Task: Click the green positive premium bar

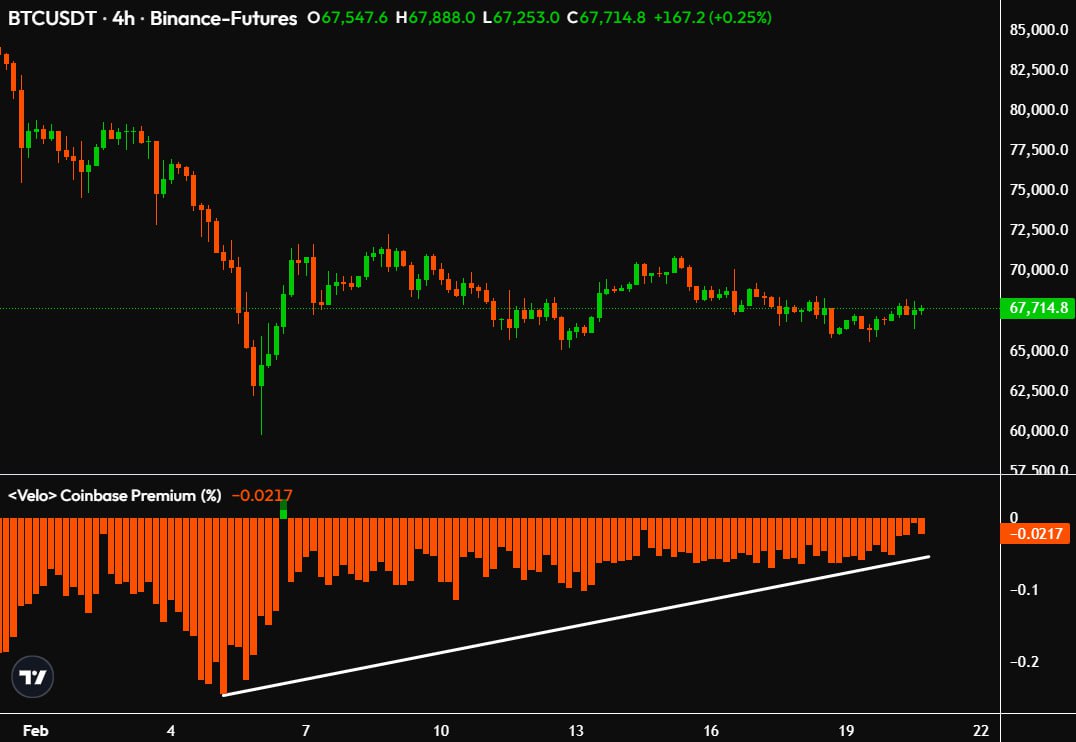Action: point(283,509)
